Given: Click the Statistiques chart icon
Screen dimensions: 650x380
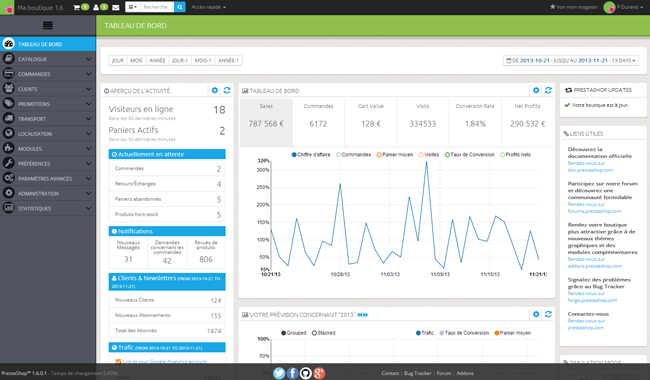Looking at the screenshot, I should point(8,208).
